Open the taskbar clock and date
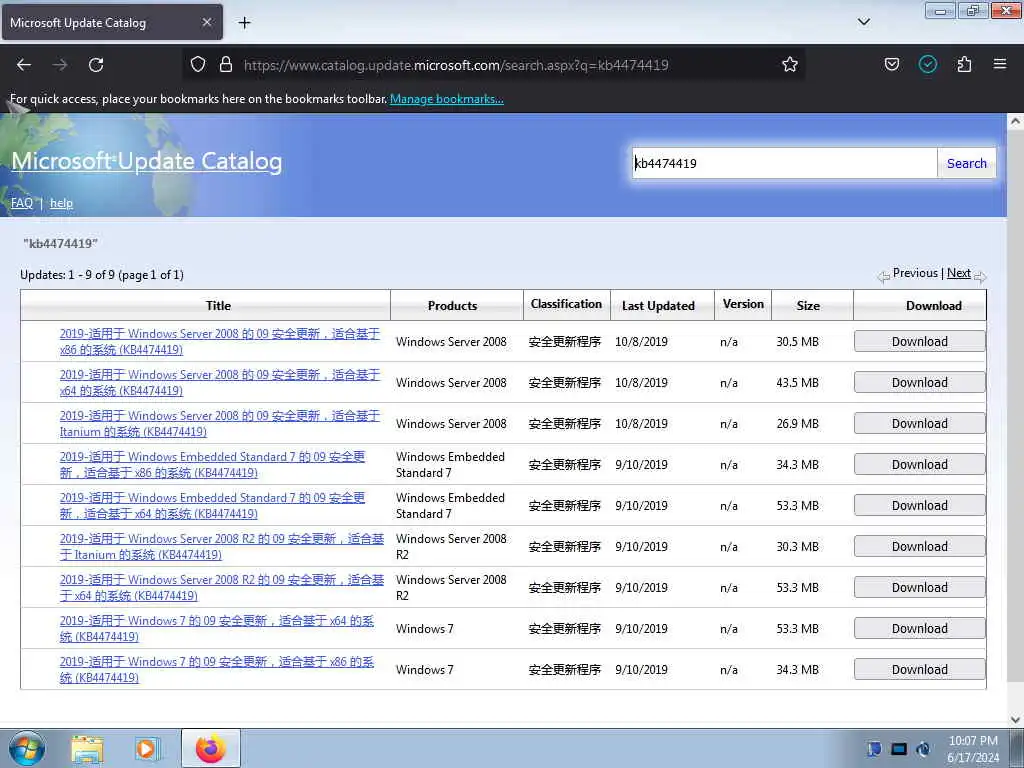 point(973,748)
